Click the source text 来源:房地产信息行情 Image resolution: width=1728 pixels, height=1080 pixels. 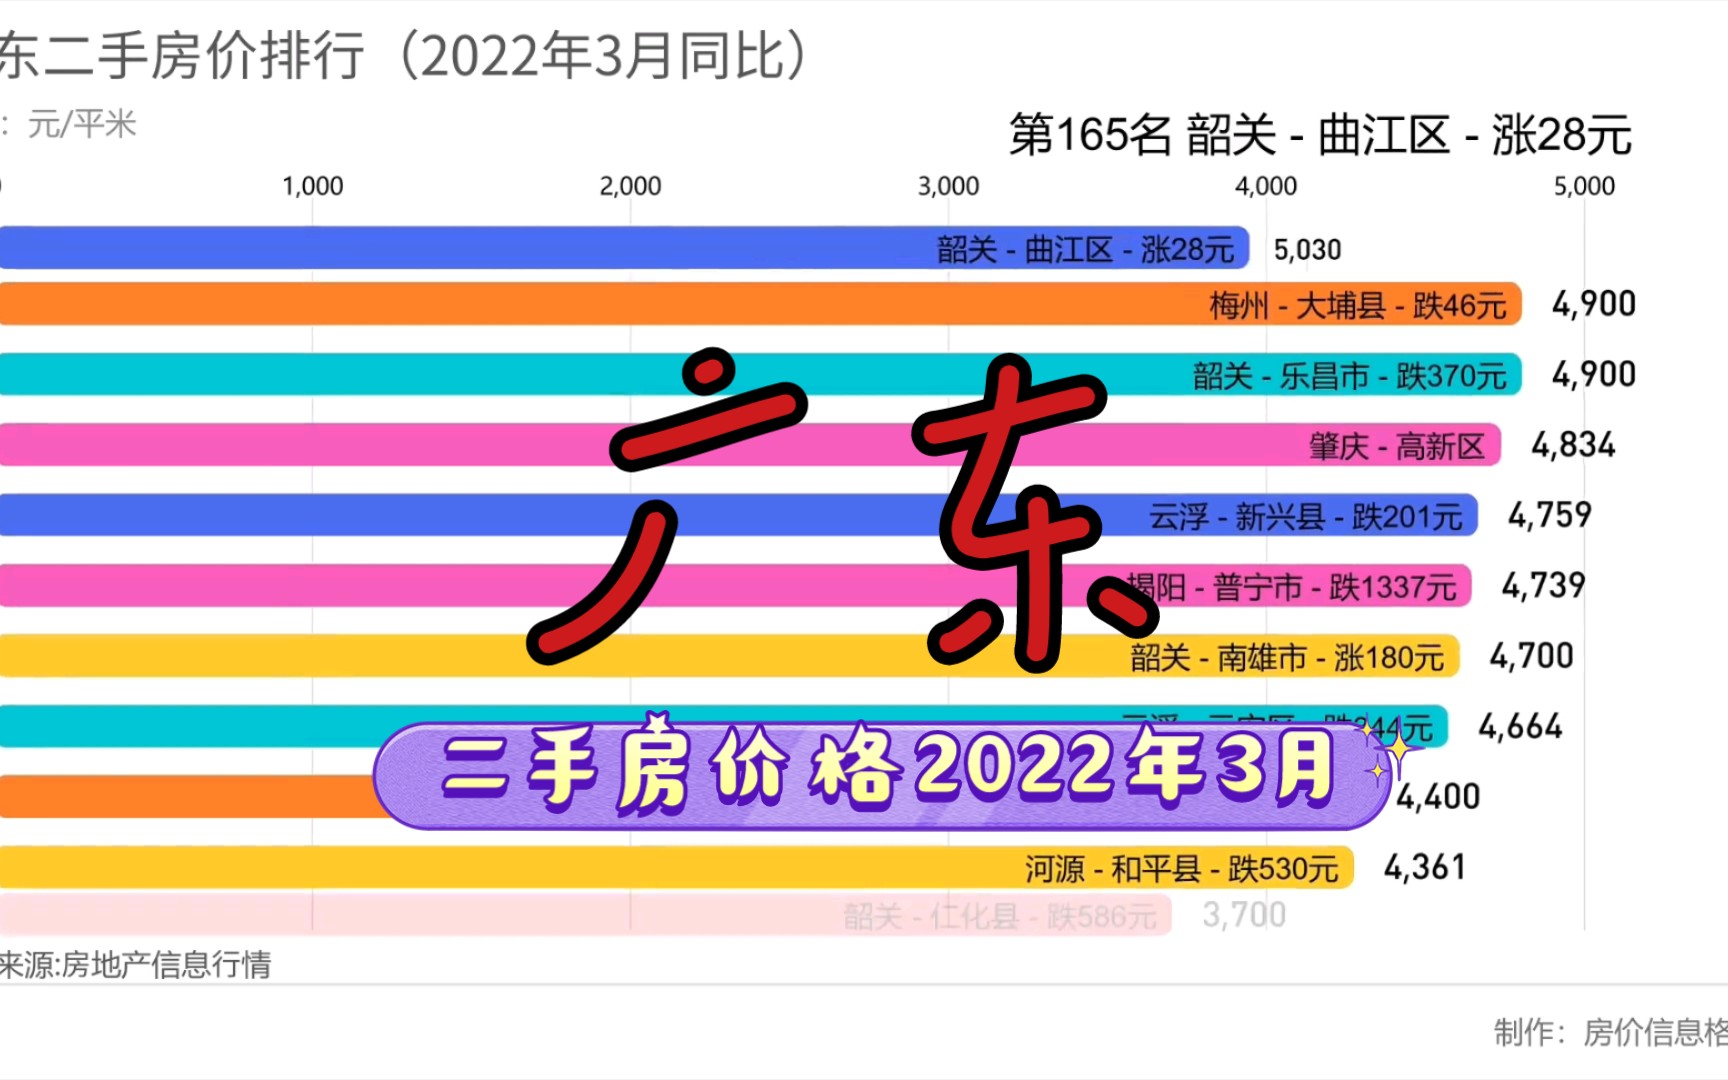(x=136, y=965)
